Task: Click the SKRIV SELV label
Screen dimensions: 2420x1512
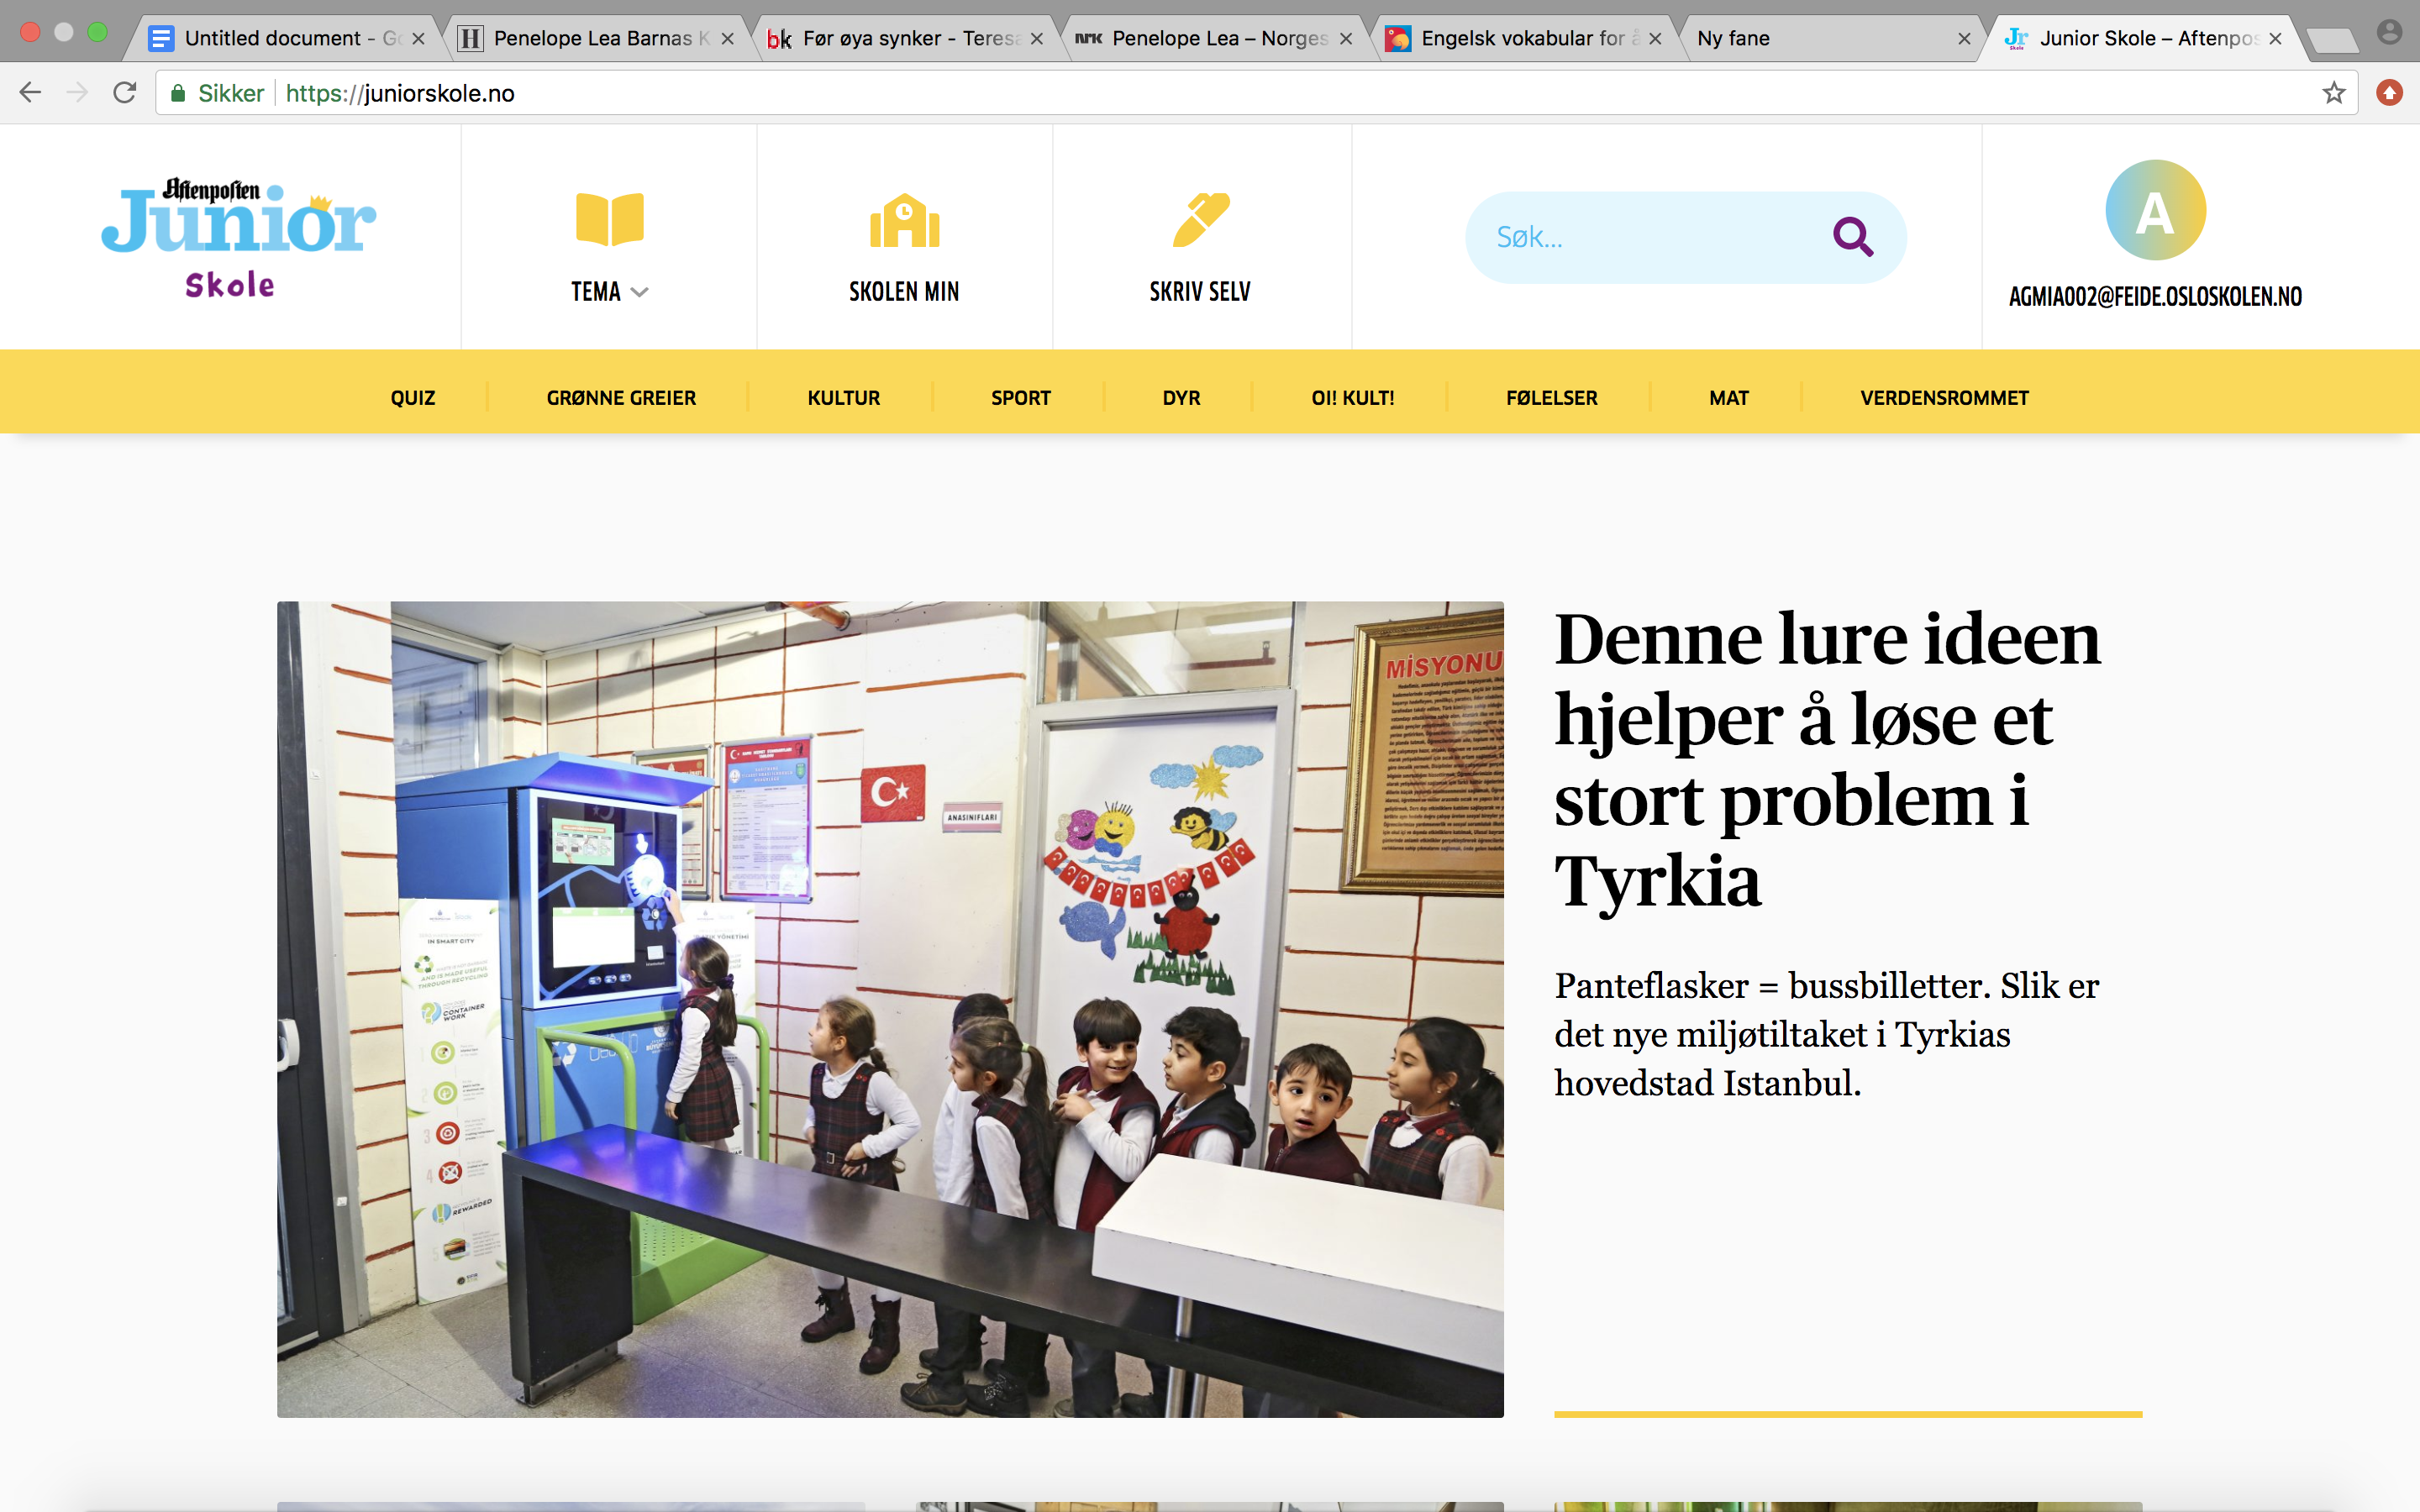Action: tap(1200, 292)
